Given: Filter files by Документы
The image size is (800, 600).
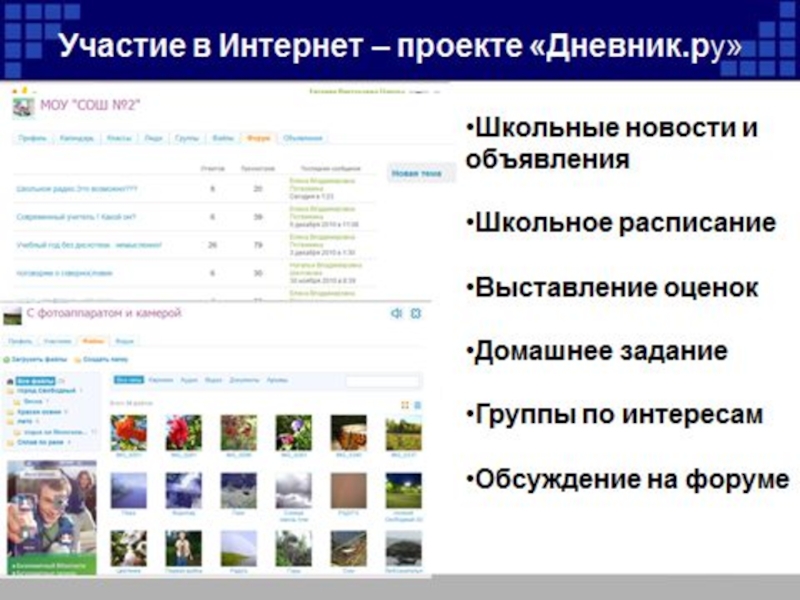Looking at the screenshot, I should pos(244,380).
